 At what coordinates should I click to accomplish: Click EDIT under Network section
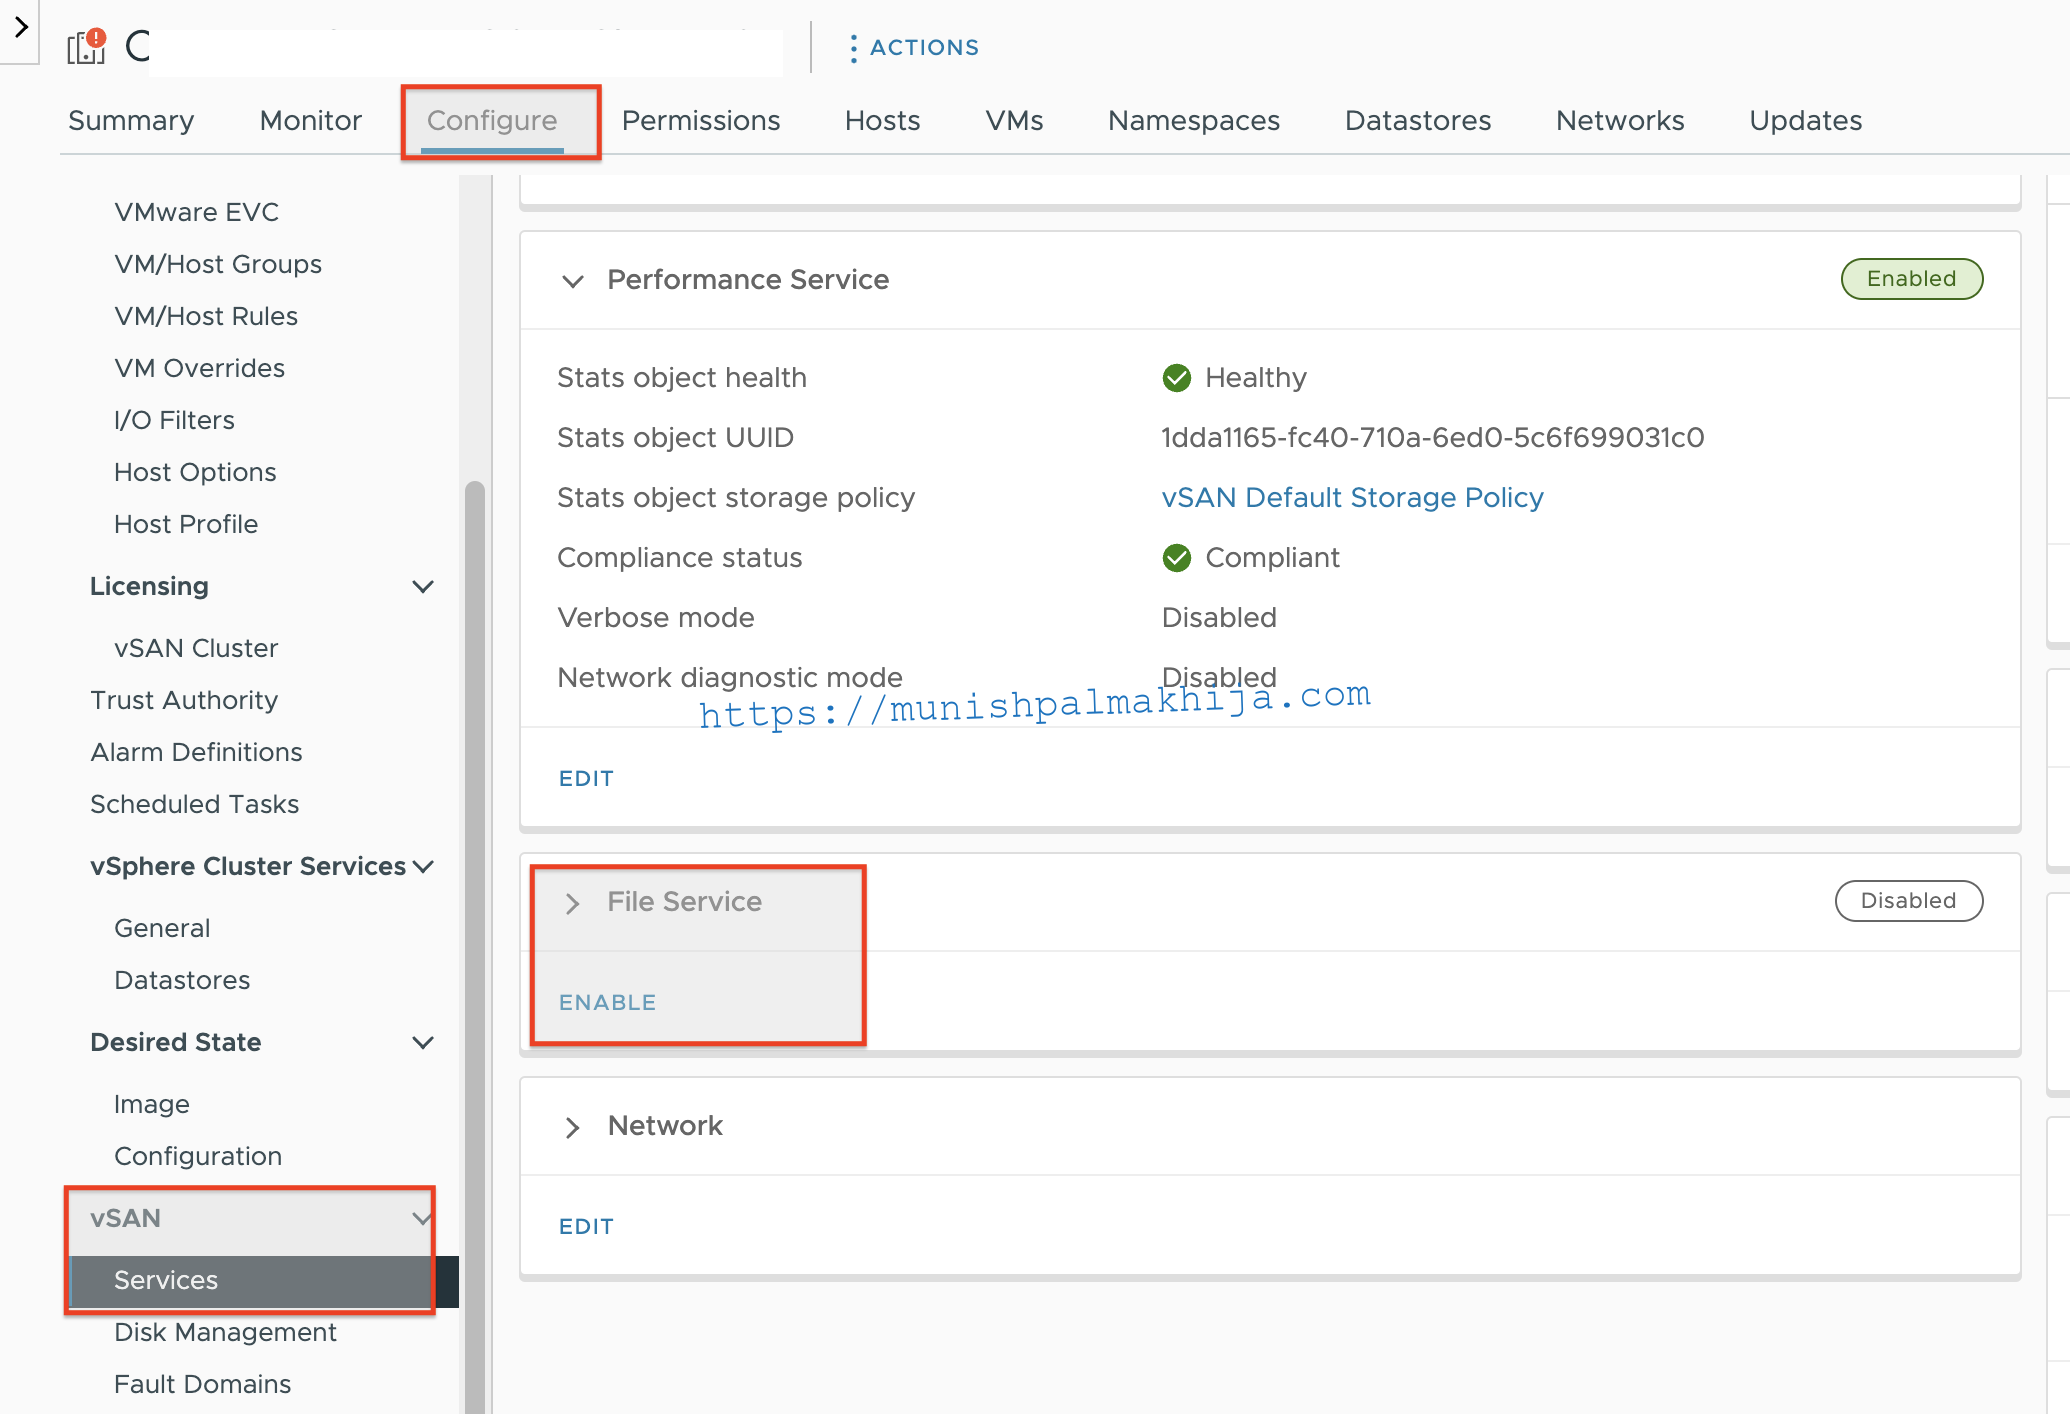(586, 1227)
